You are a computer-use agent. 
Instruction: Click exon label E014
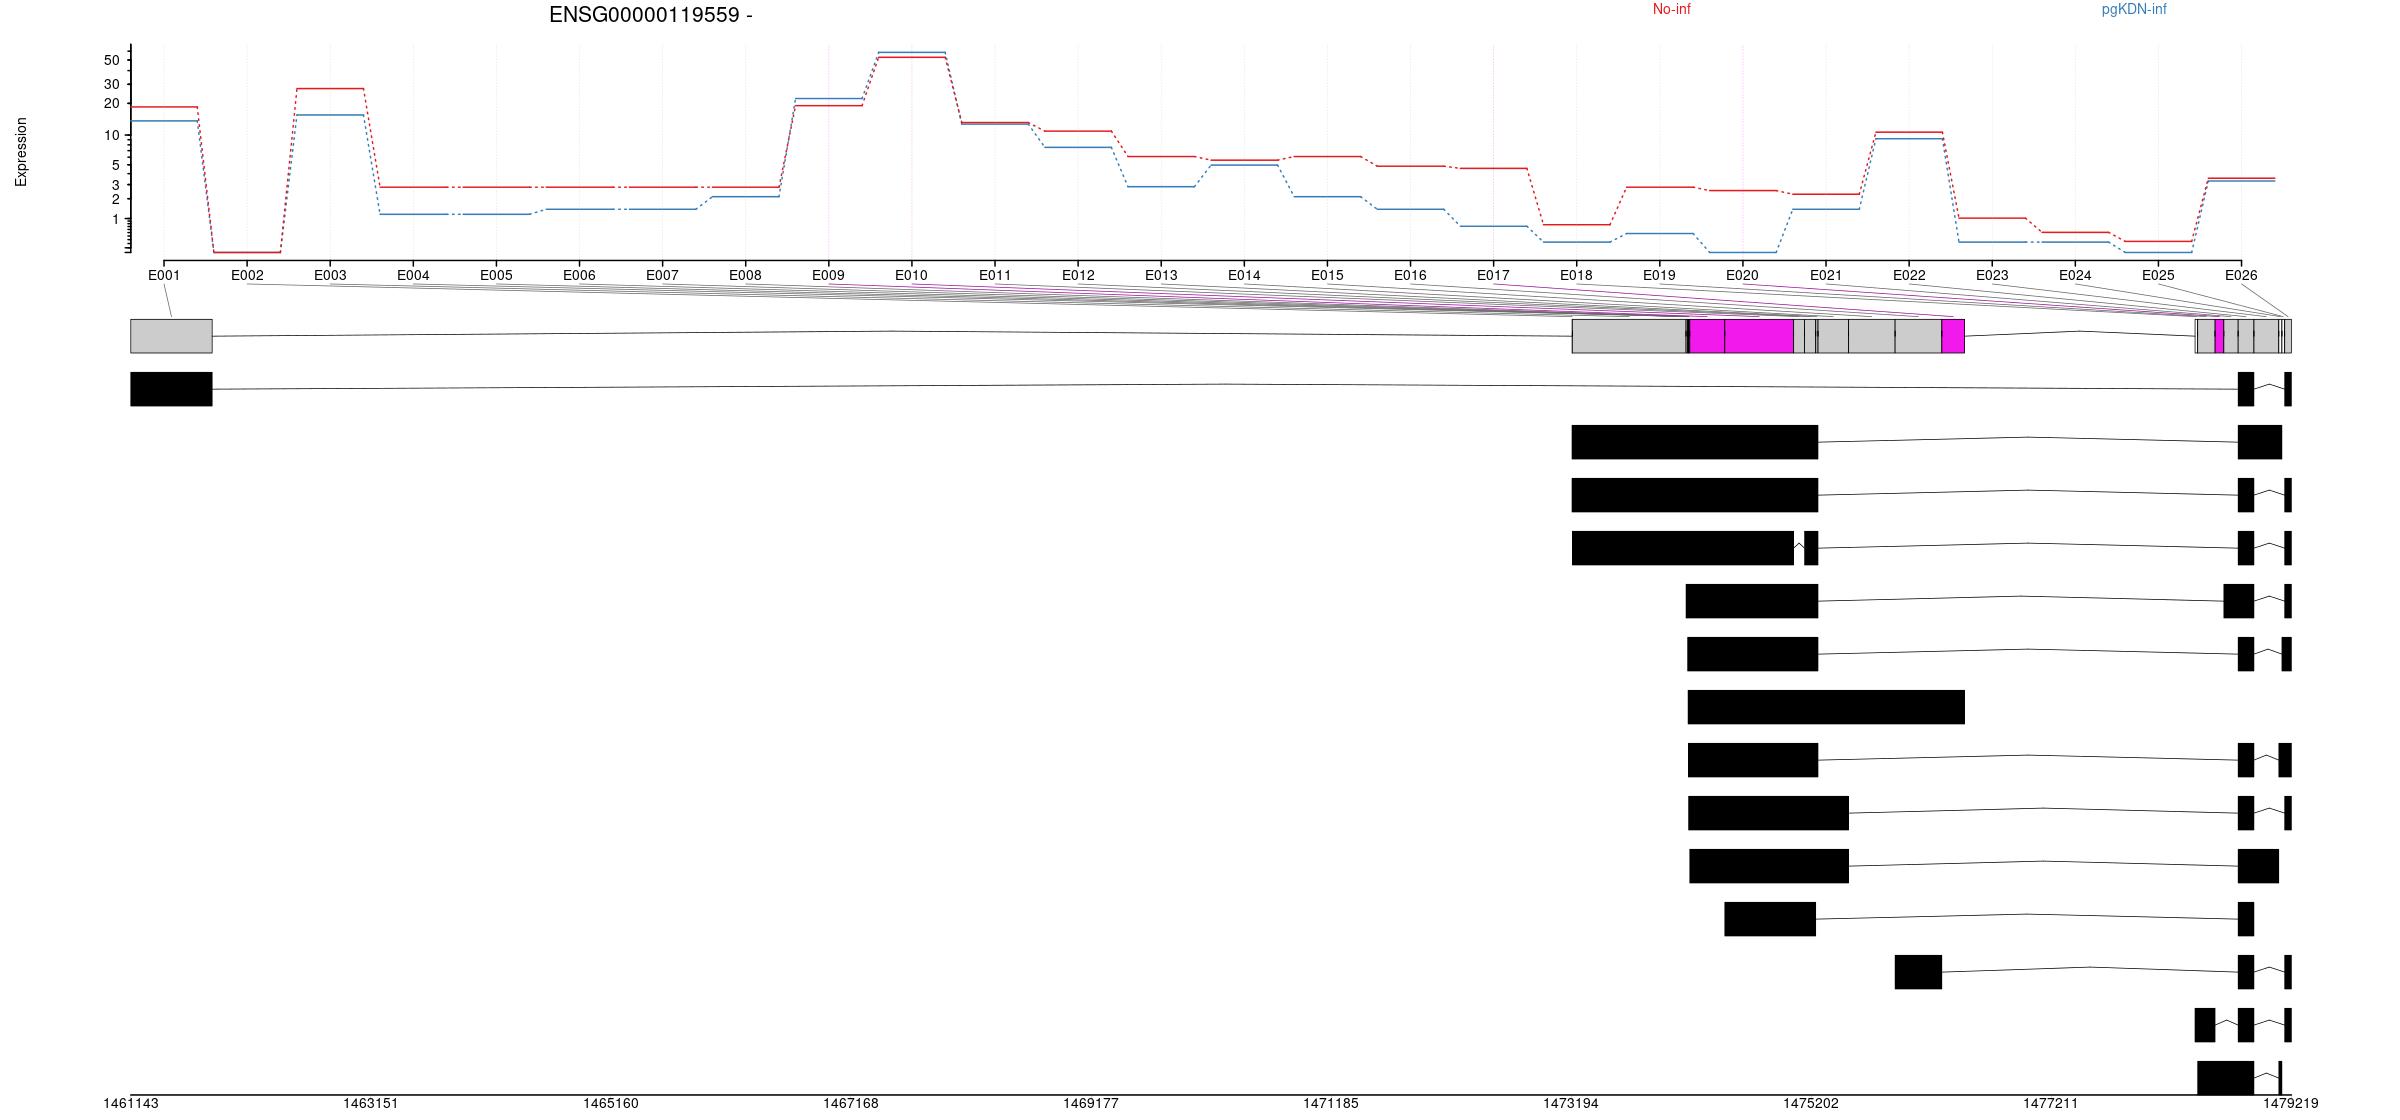tap(1244, 275)
